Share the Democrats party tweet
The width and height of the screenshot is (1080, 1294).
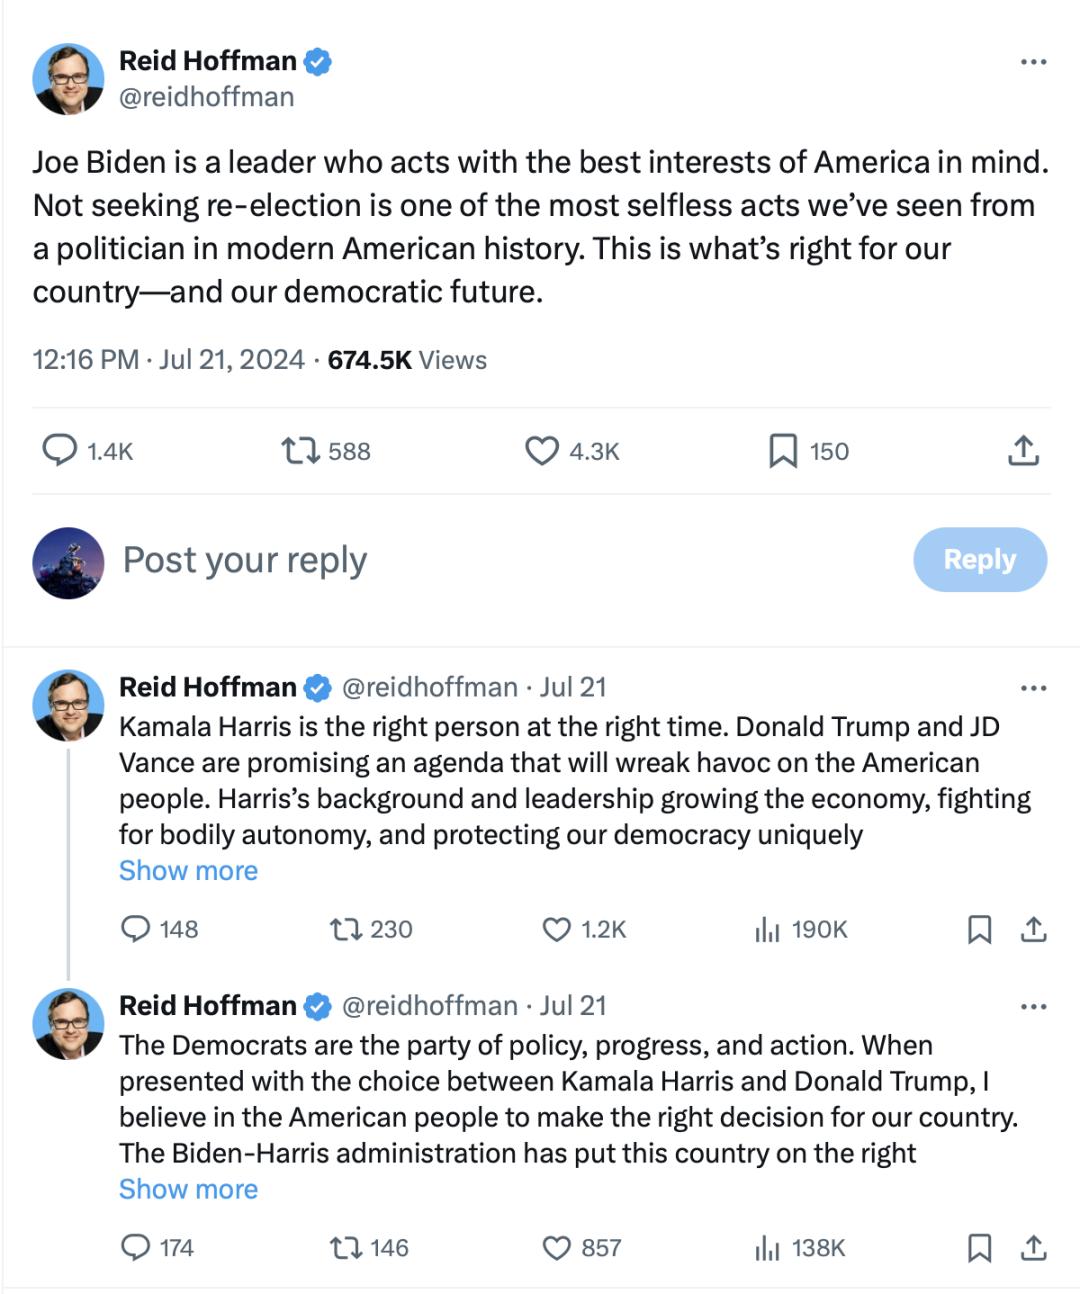(x=1033, y=1248)
